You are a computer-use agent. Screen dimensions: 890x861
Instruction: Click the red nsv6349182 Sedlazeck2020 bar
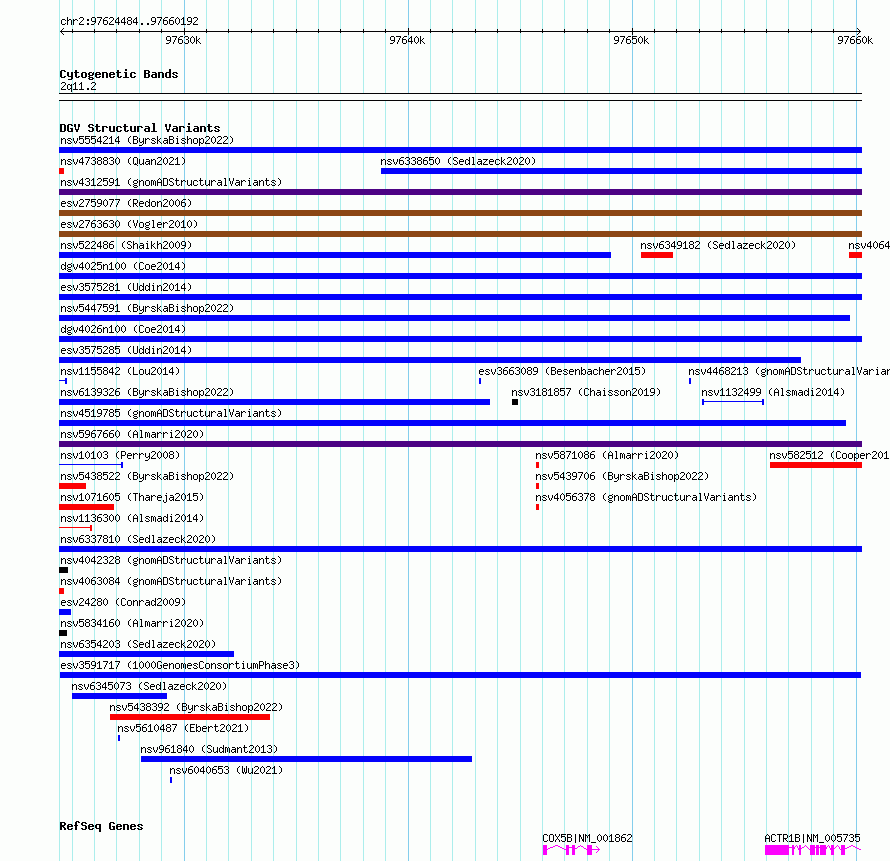(657, 255)
